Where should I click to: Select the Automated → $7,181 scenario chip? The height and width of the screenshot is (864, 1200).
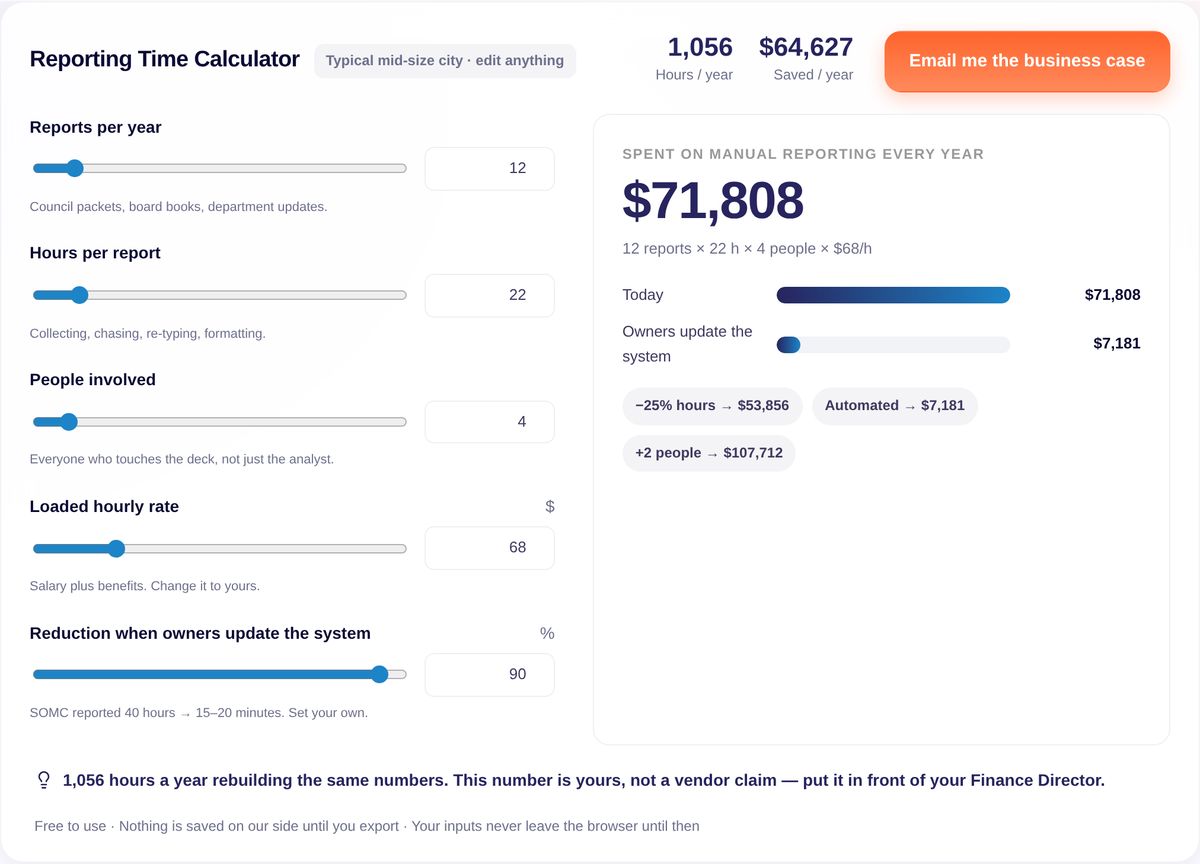coord(895,406)
